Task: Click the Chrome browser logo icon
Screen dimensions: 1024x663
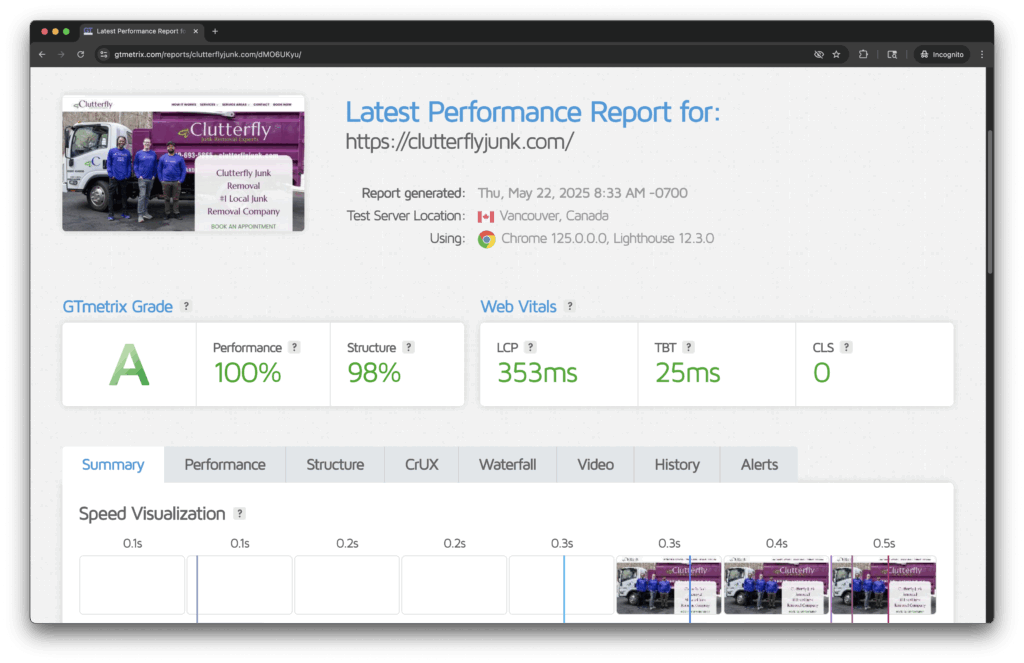Action: (x=487, y=239)
